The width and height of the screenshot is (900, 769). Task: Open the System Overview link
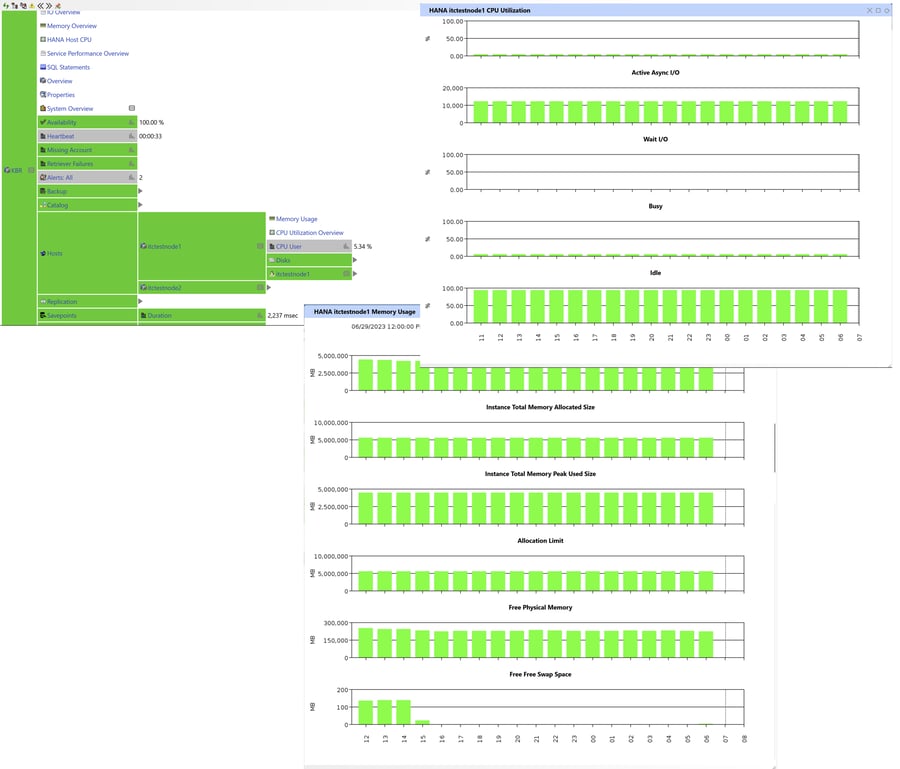(70, 108)
